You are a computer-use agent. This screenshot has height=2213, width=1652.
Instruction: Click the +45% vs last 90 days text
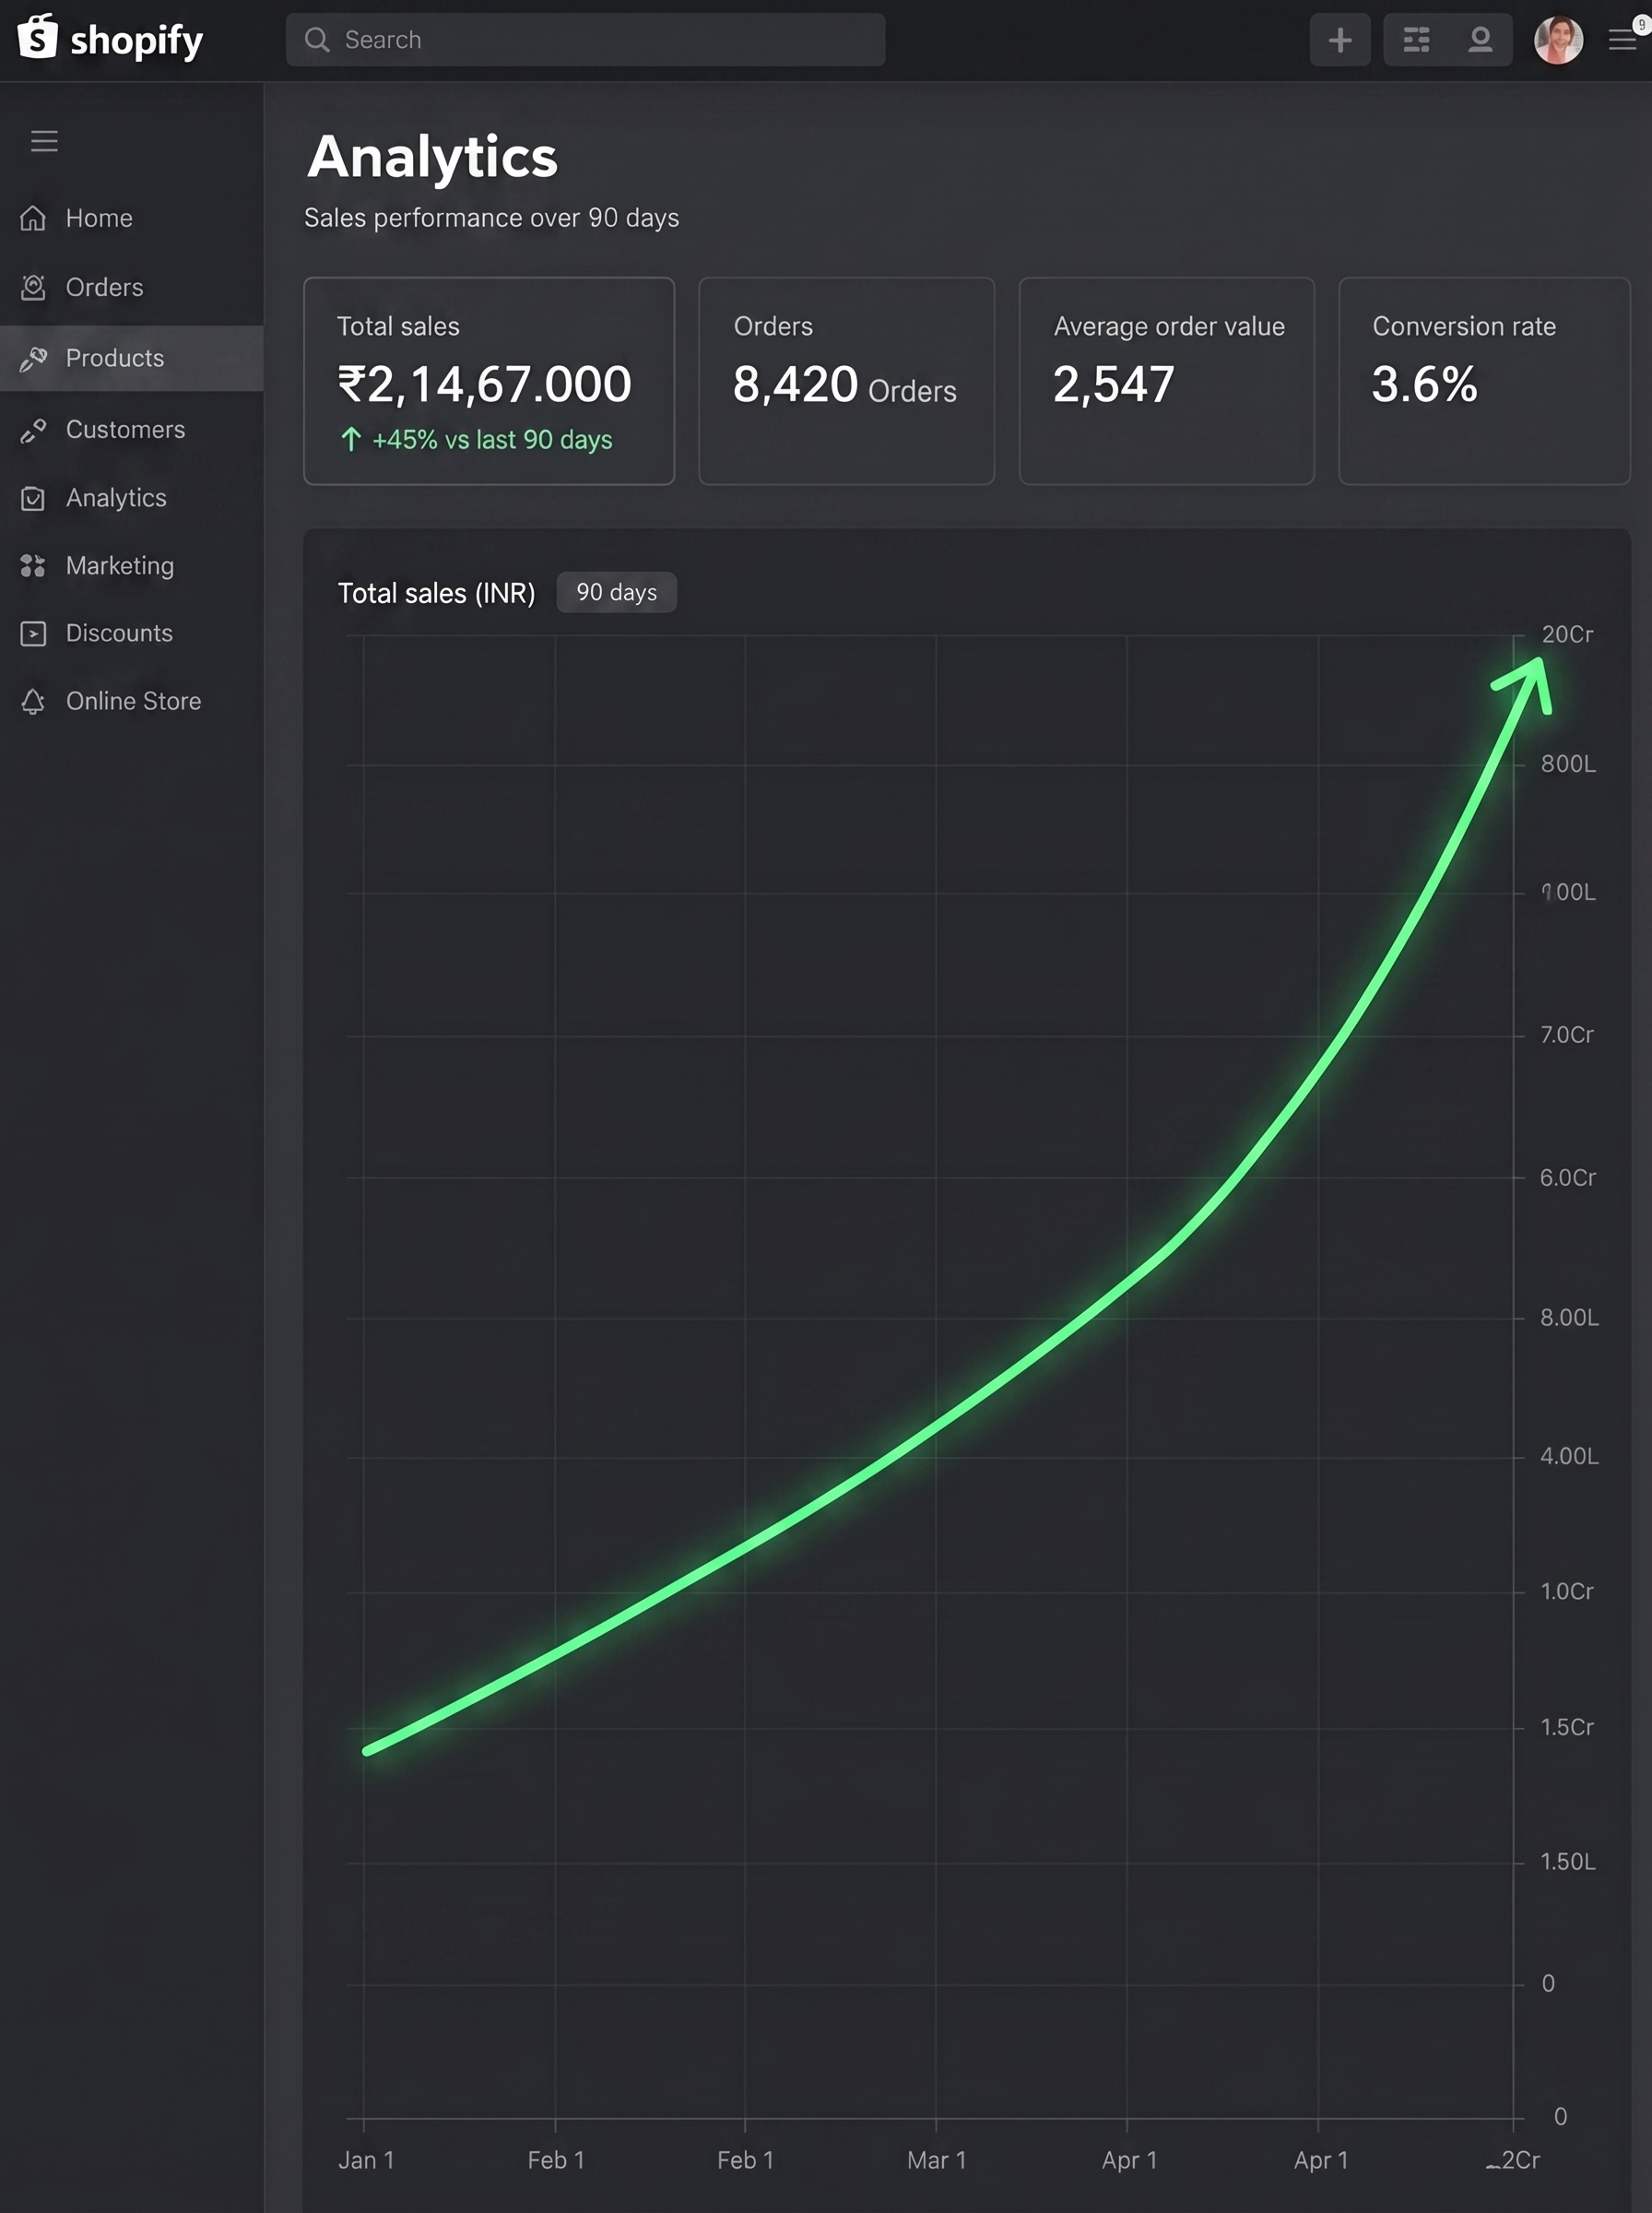pyautogui.click(x=492, y=440)
